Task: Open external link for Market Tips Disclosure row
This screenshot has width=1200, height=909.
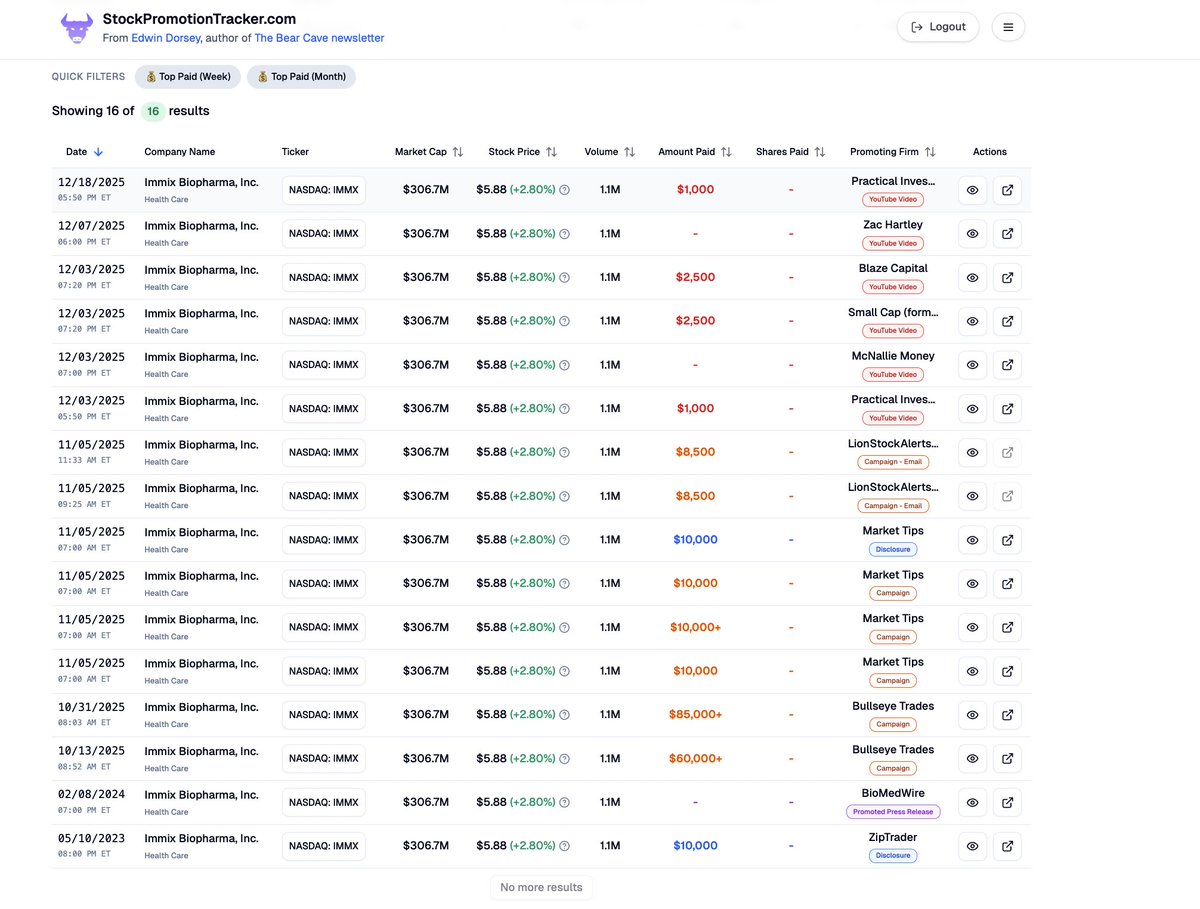Action: coord(1008,540)
